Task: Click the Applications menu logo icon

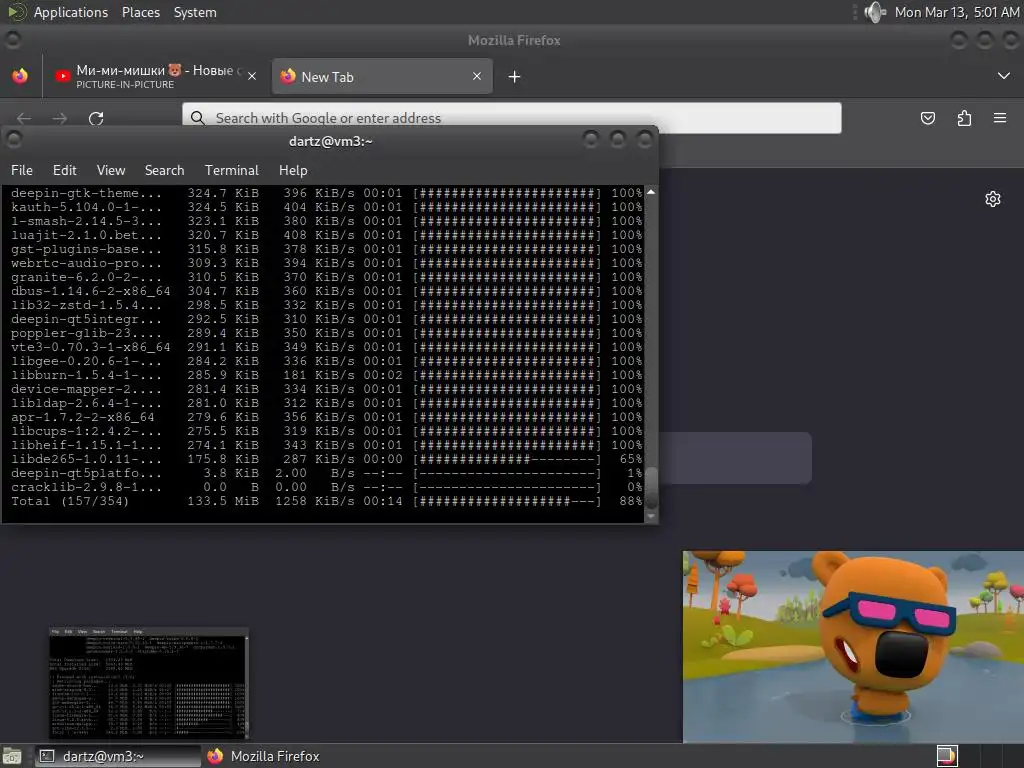Action: pos(16,12)
